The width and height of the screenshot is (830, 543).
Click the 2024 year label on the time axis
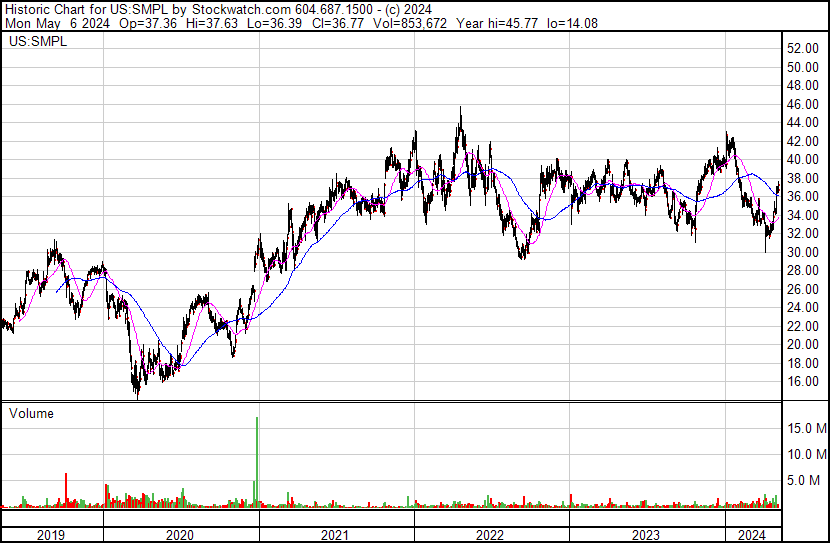click(752, 535)
